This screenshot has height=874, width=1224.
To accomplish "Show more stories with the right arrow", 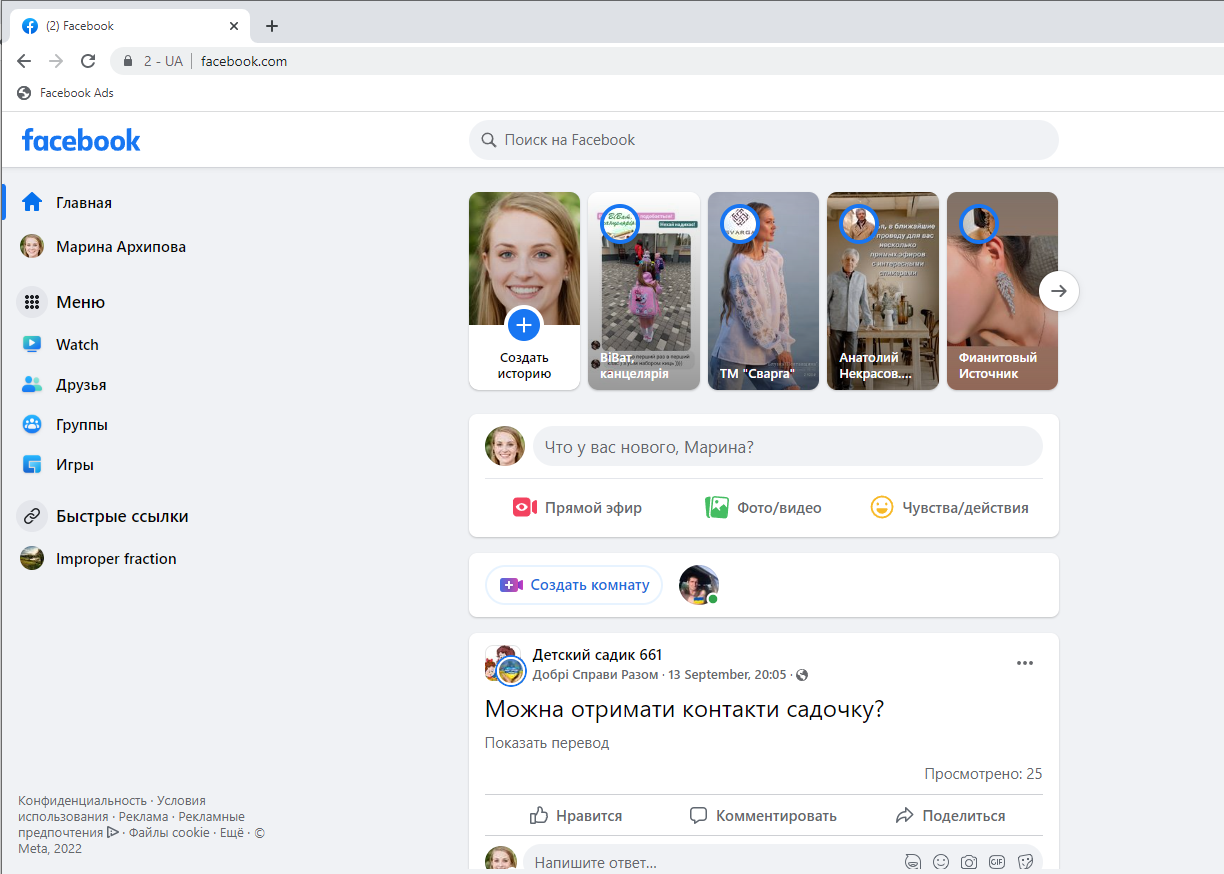I will [x=1059, y=291].
